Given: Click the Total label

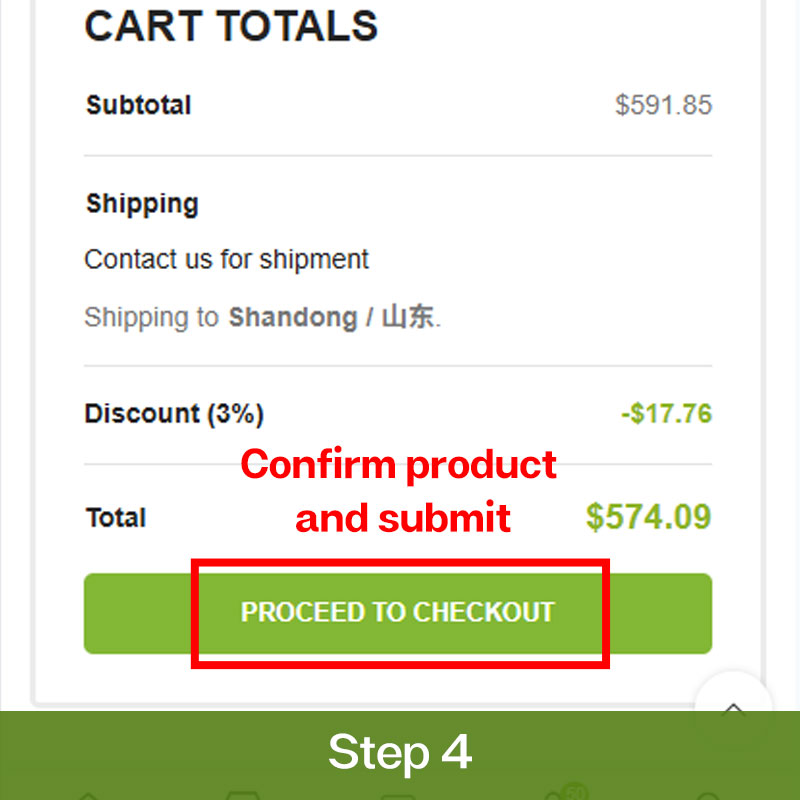Looking at the screenshot, I should [116, 518].
